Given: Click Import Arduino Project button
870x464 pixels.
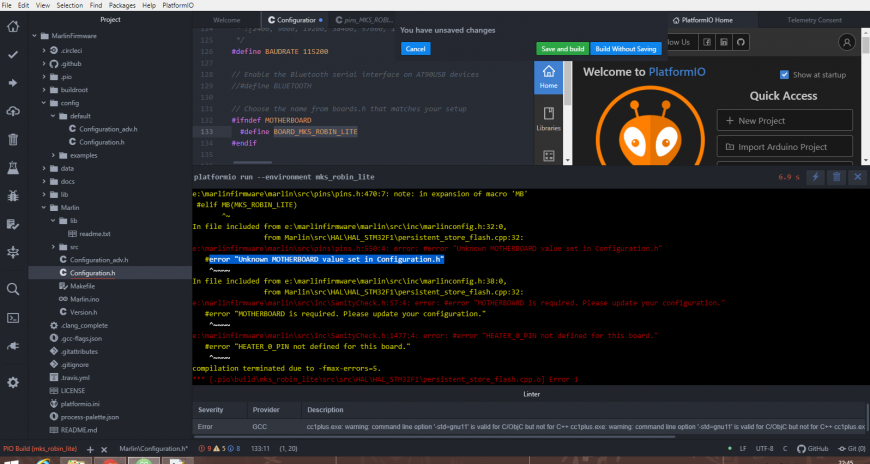Looking at the screenshot, I should (785, 147).
